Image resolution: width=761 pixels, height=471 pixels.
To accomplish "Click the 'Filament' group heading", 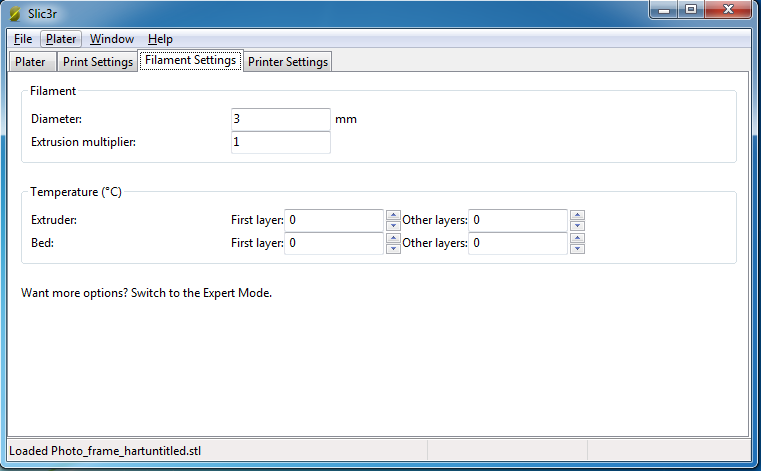I will tap(53, 91).
